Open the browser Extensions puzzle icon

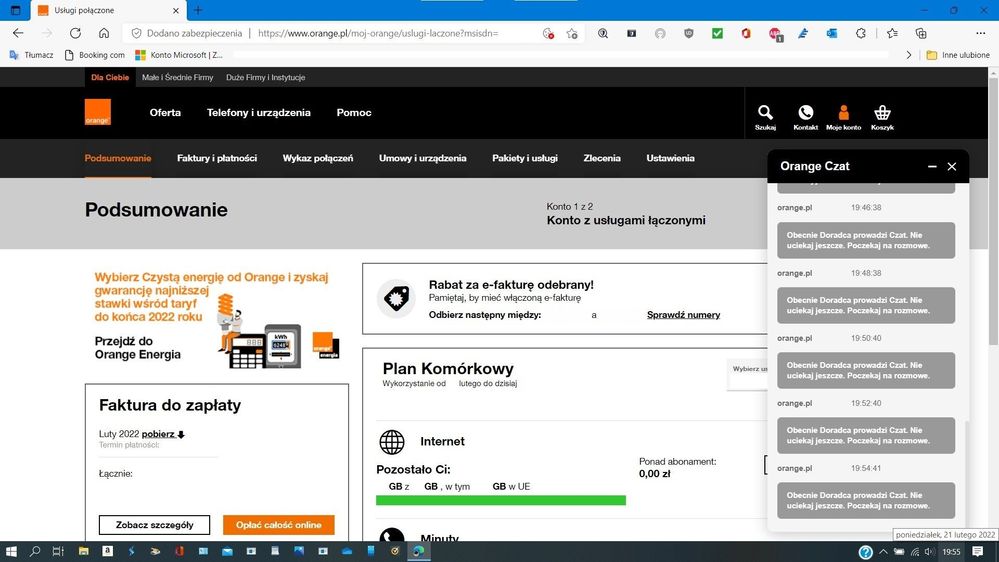tap(861, 33)
